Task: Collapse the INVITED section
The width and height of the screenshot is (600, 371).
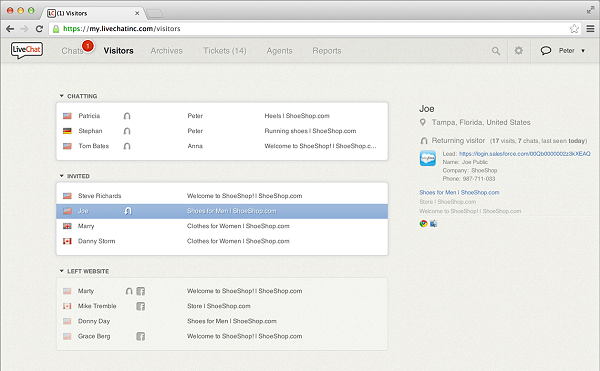Action: pyautogui.click(x=62, y=176)
